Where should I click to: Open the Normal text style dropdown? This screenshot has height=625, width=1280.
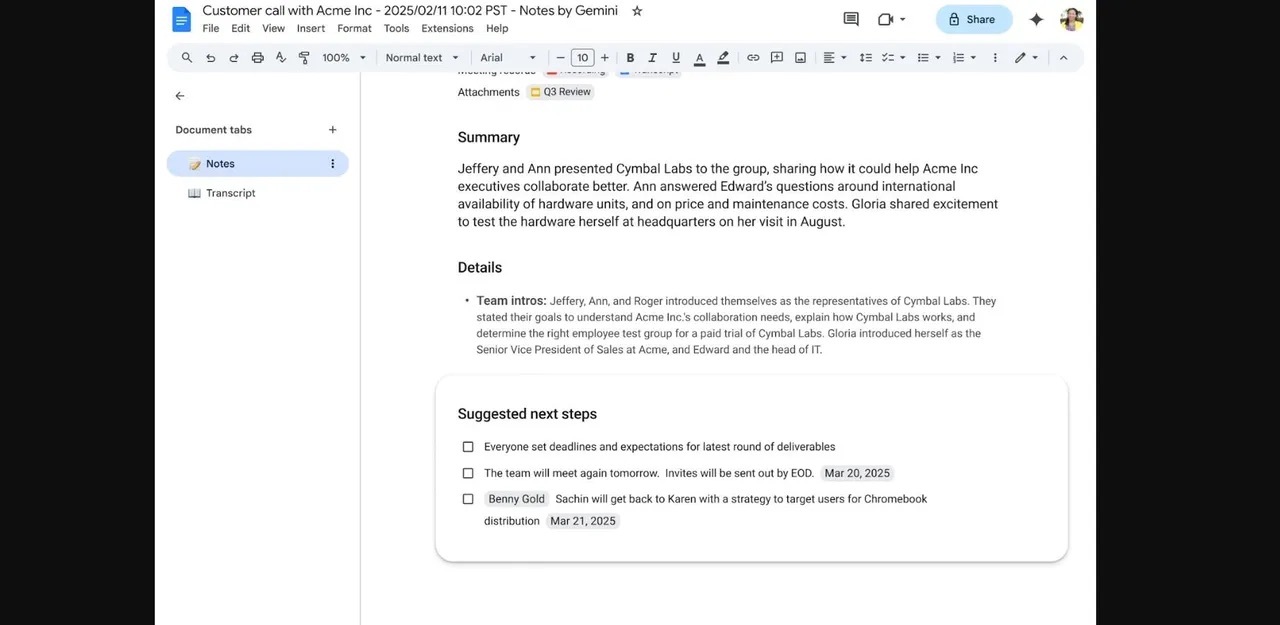tap(422, 58)
